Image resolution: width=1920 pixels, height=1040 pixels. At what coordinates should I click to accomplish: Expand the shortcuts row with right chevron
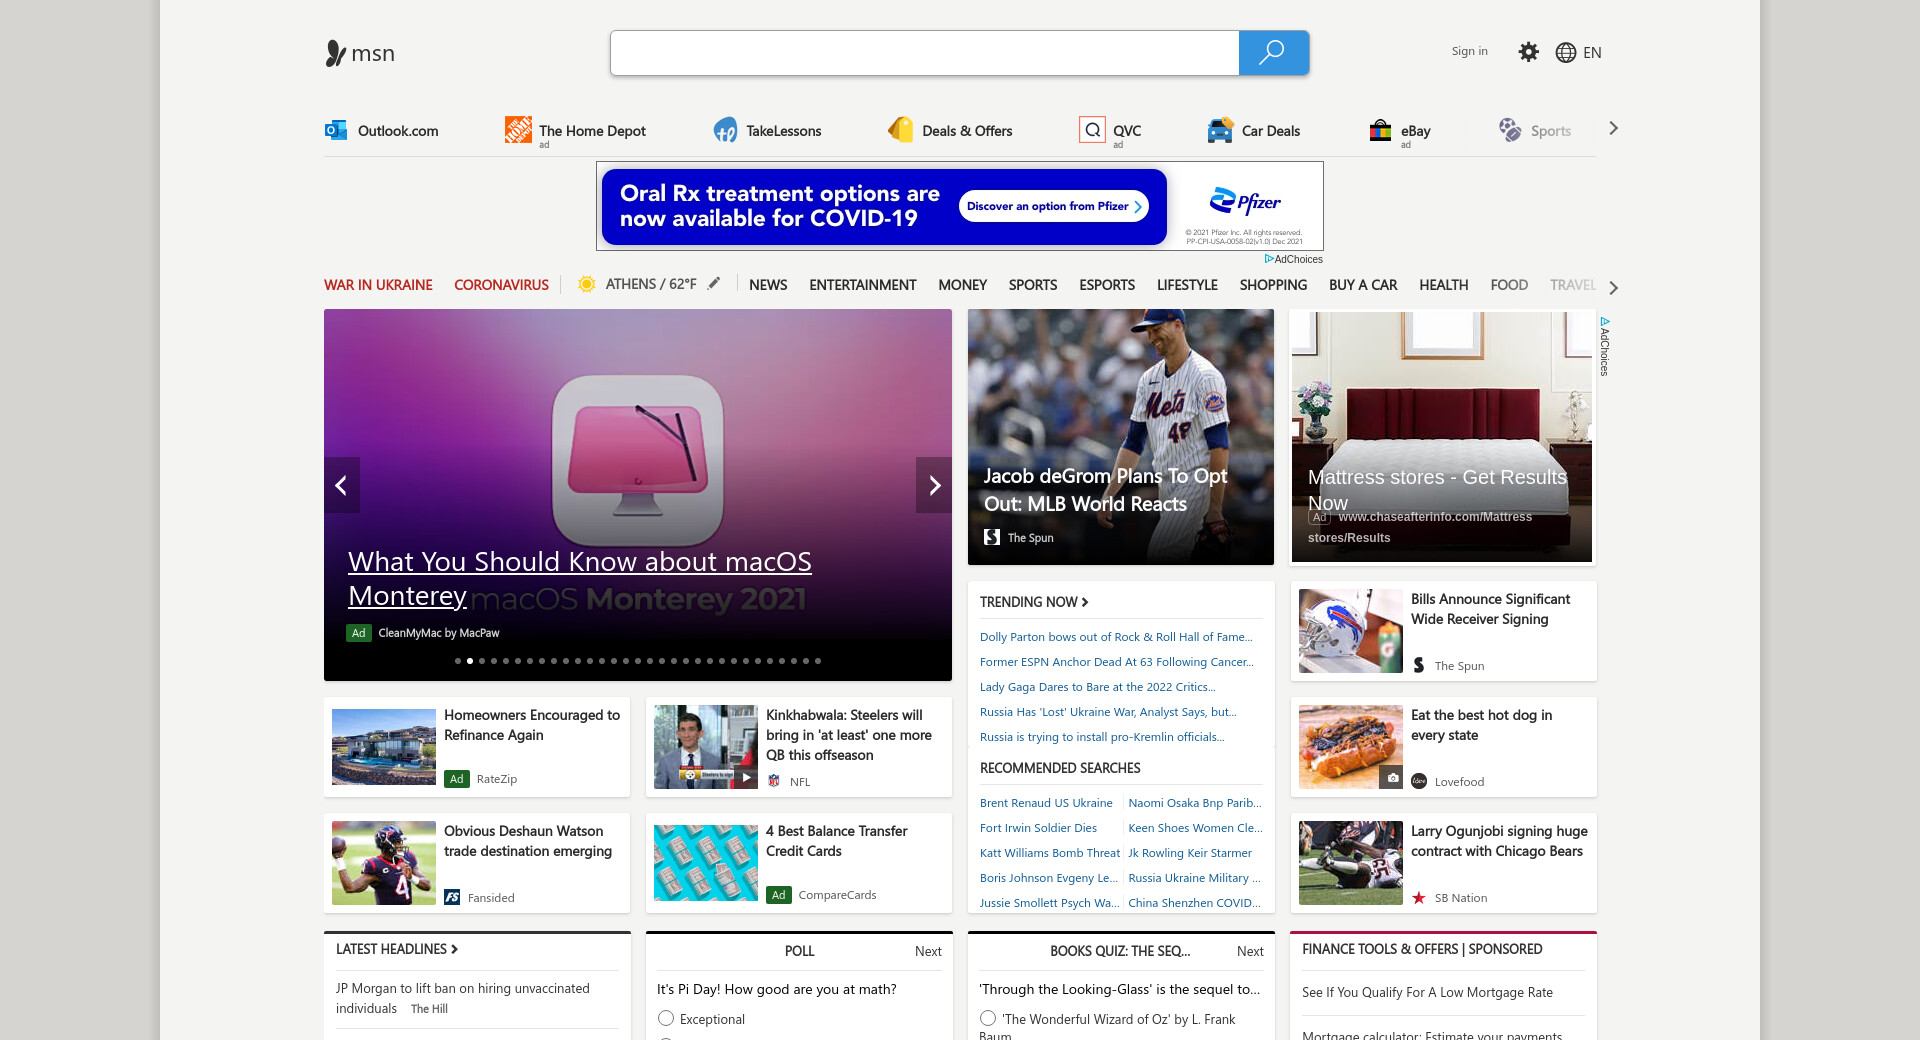(1613, 128)
